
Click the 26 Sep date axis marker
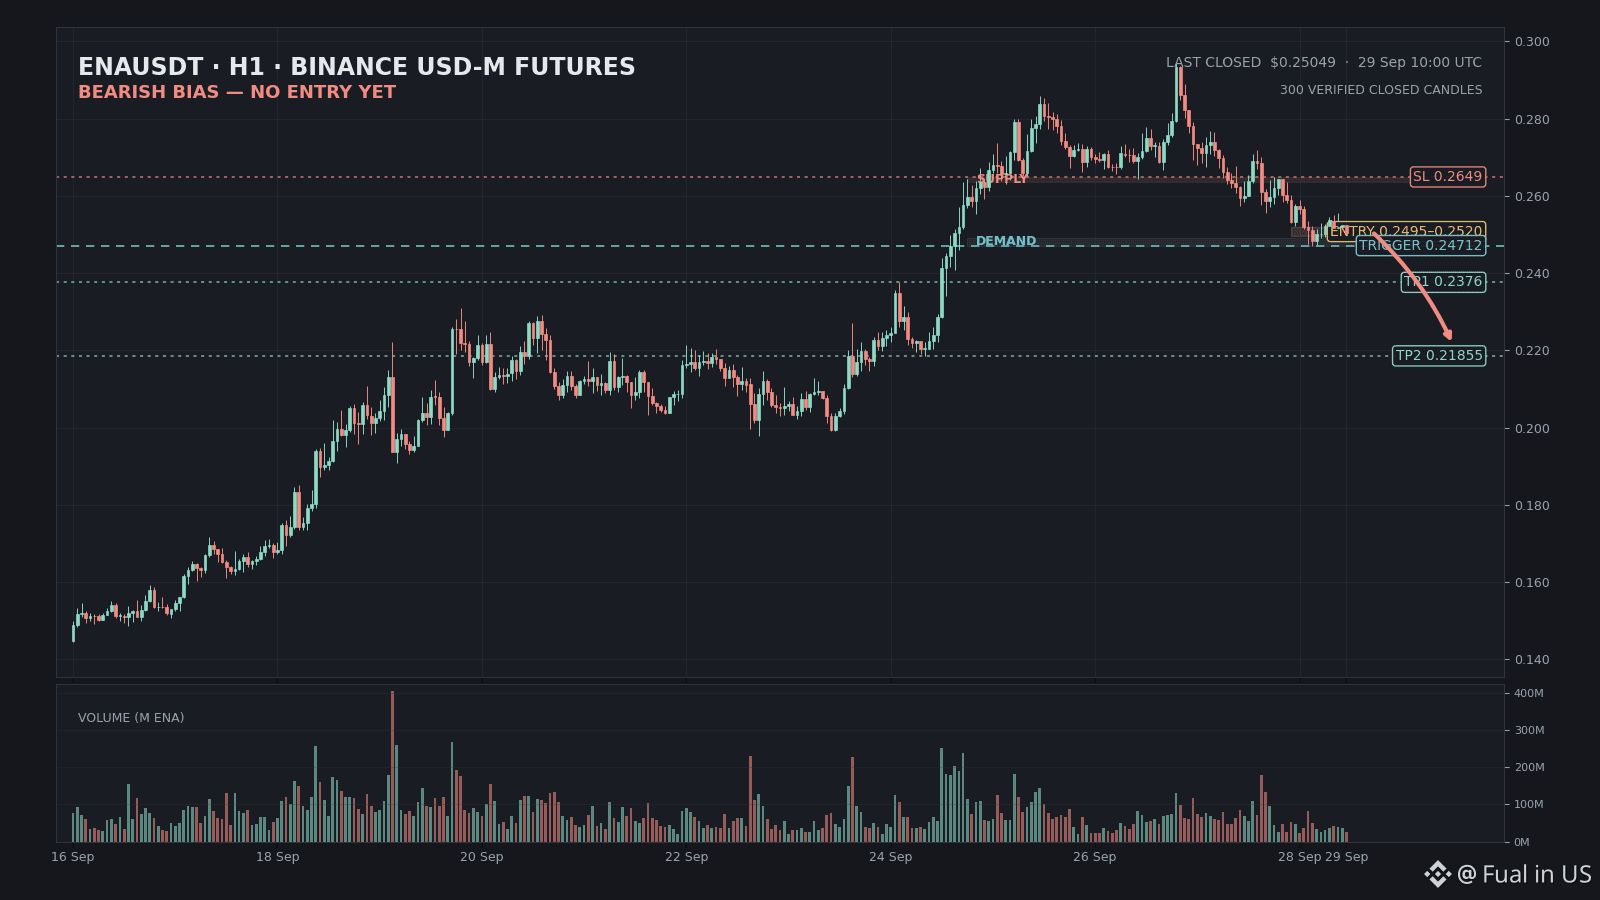(x=1094, y=857)
